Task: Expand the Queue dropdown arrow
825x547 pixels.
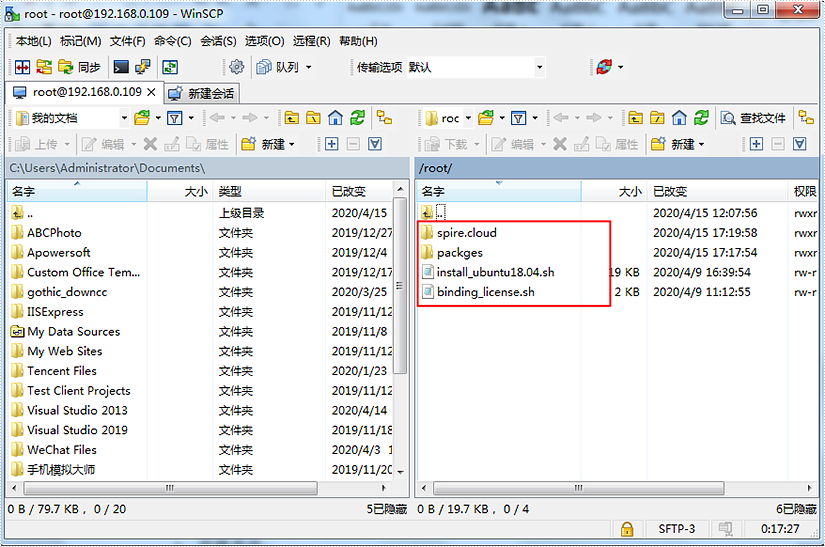Action: point(309,67)
